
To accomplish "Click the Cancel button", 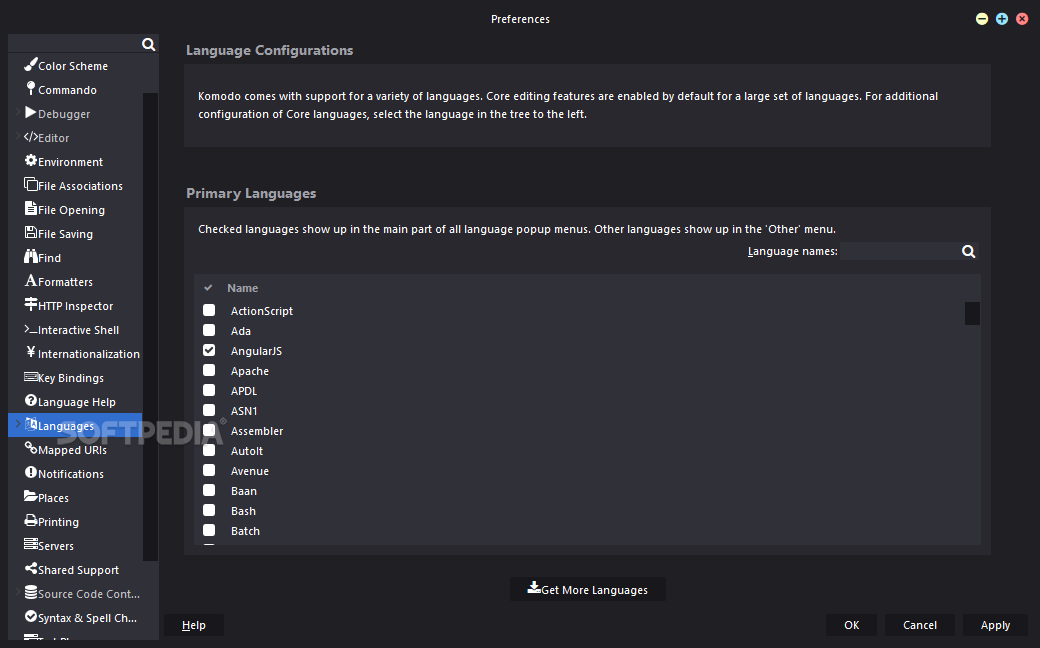I will [920, 625].
